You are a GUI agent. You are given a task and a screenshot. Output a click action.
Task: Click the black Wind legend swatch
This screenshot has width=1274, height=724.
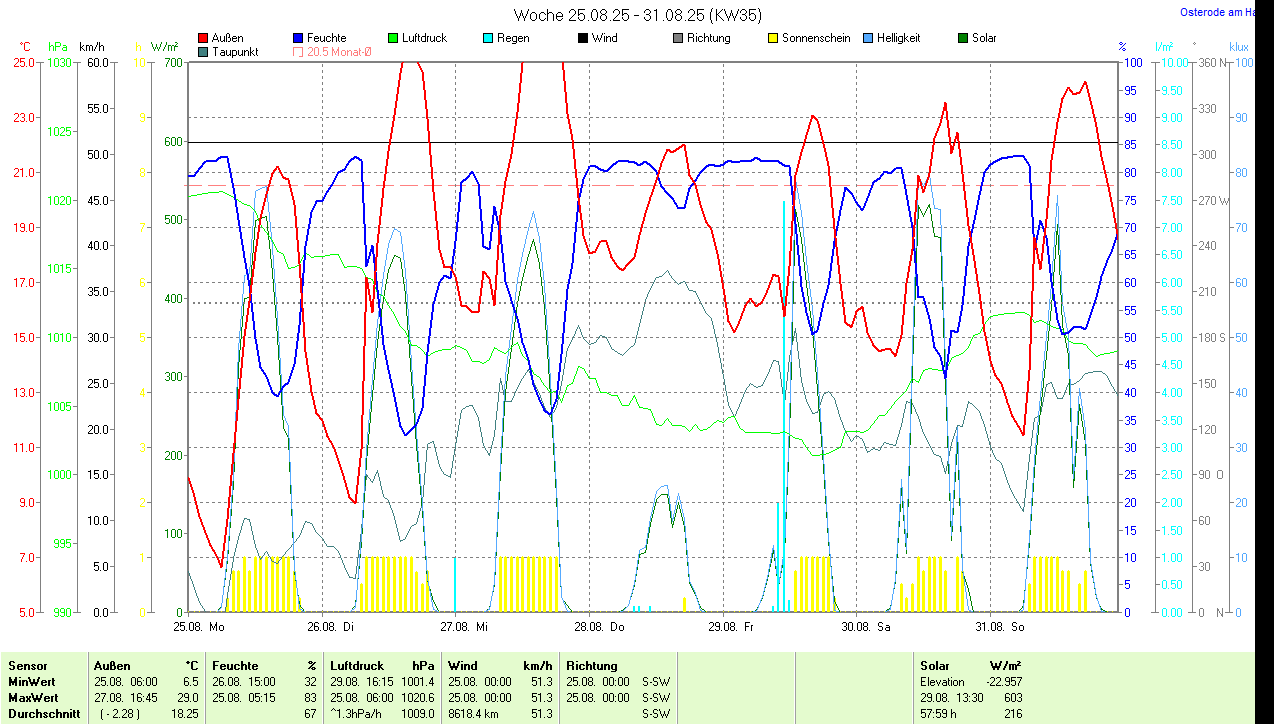coord(582,38)
